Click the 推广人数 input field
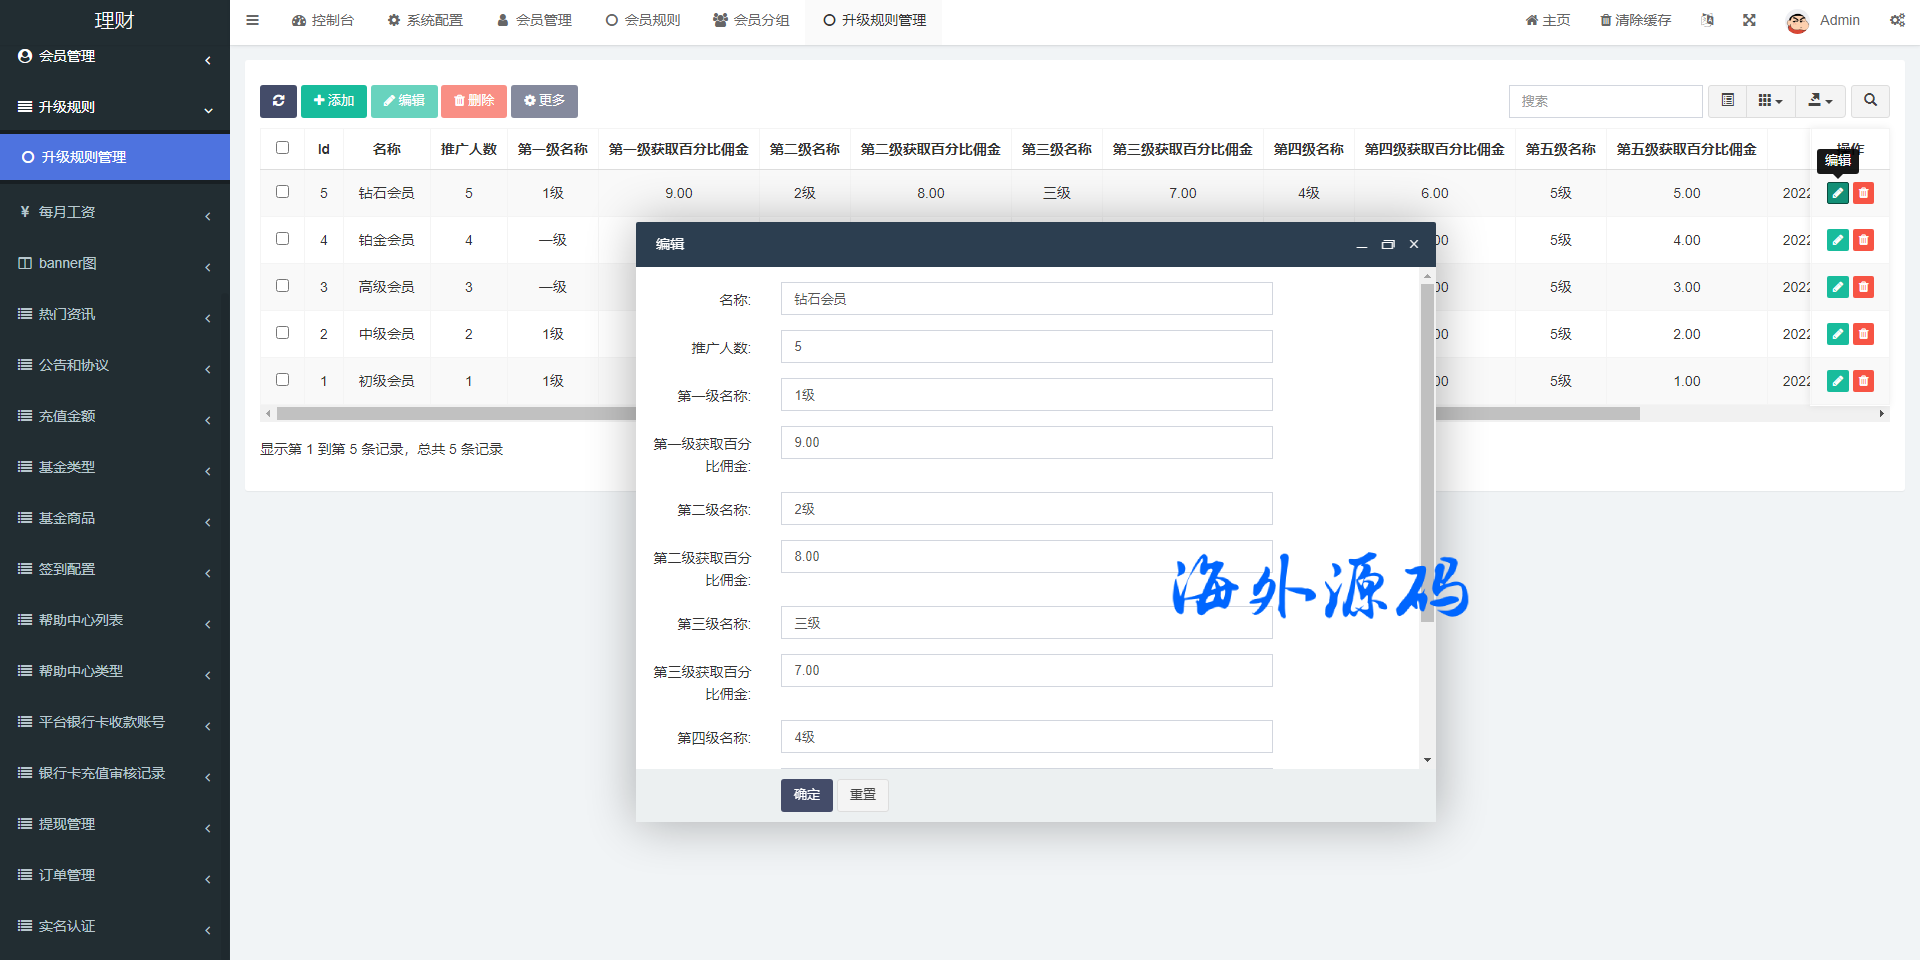Image resolution: width=1920 pixels, height=960 pixels. (x=1026, y=347)
